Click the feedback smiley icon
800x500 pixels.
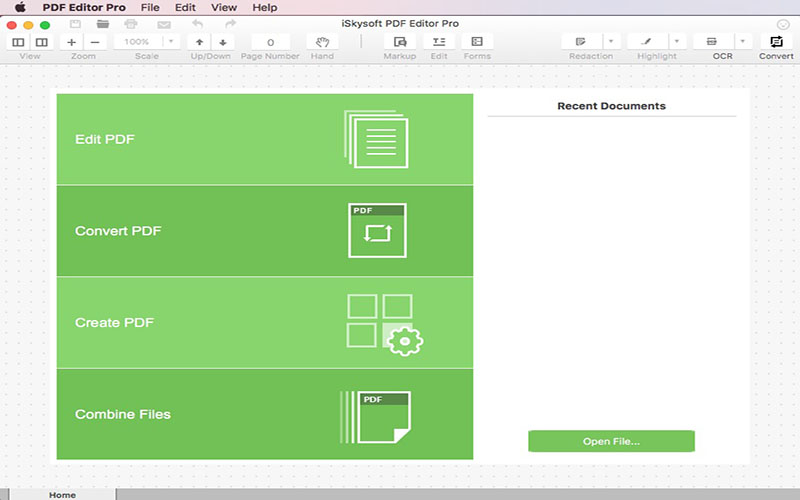point(783,24)
